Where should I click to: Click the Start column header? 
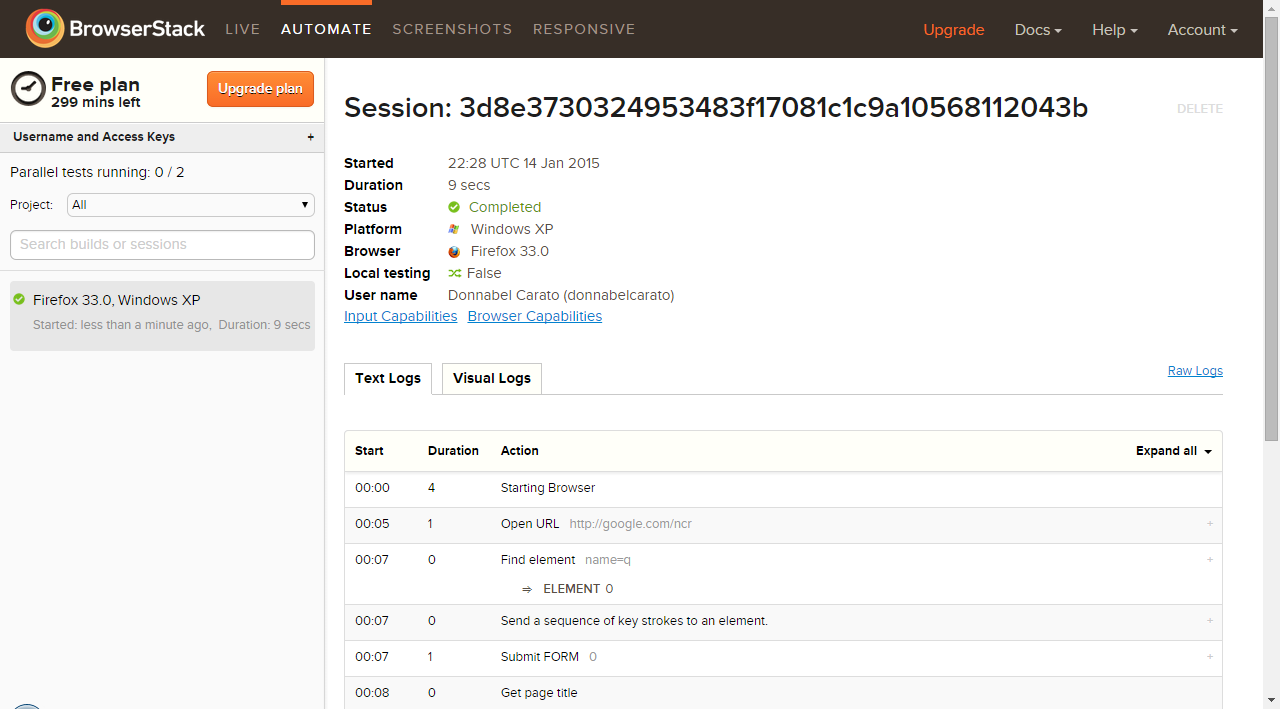(369, 451)
